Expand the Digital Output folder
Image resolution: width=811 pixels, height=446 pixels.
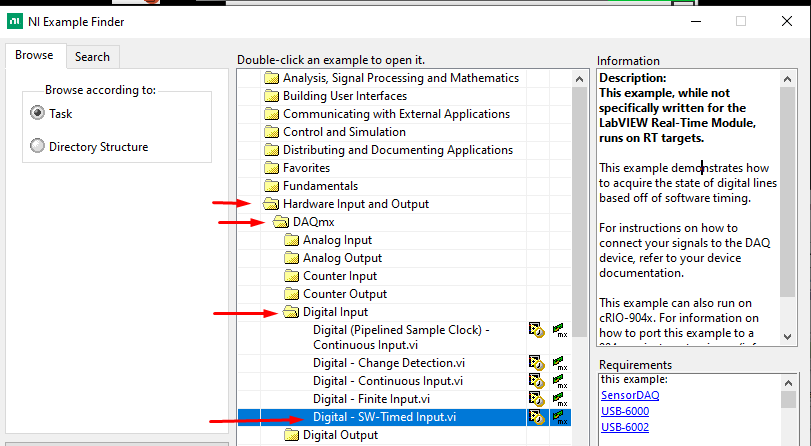[291, 435]
